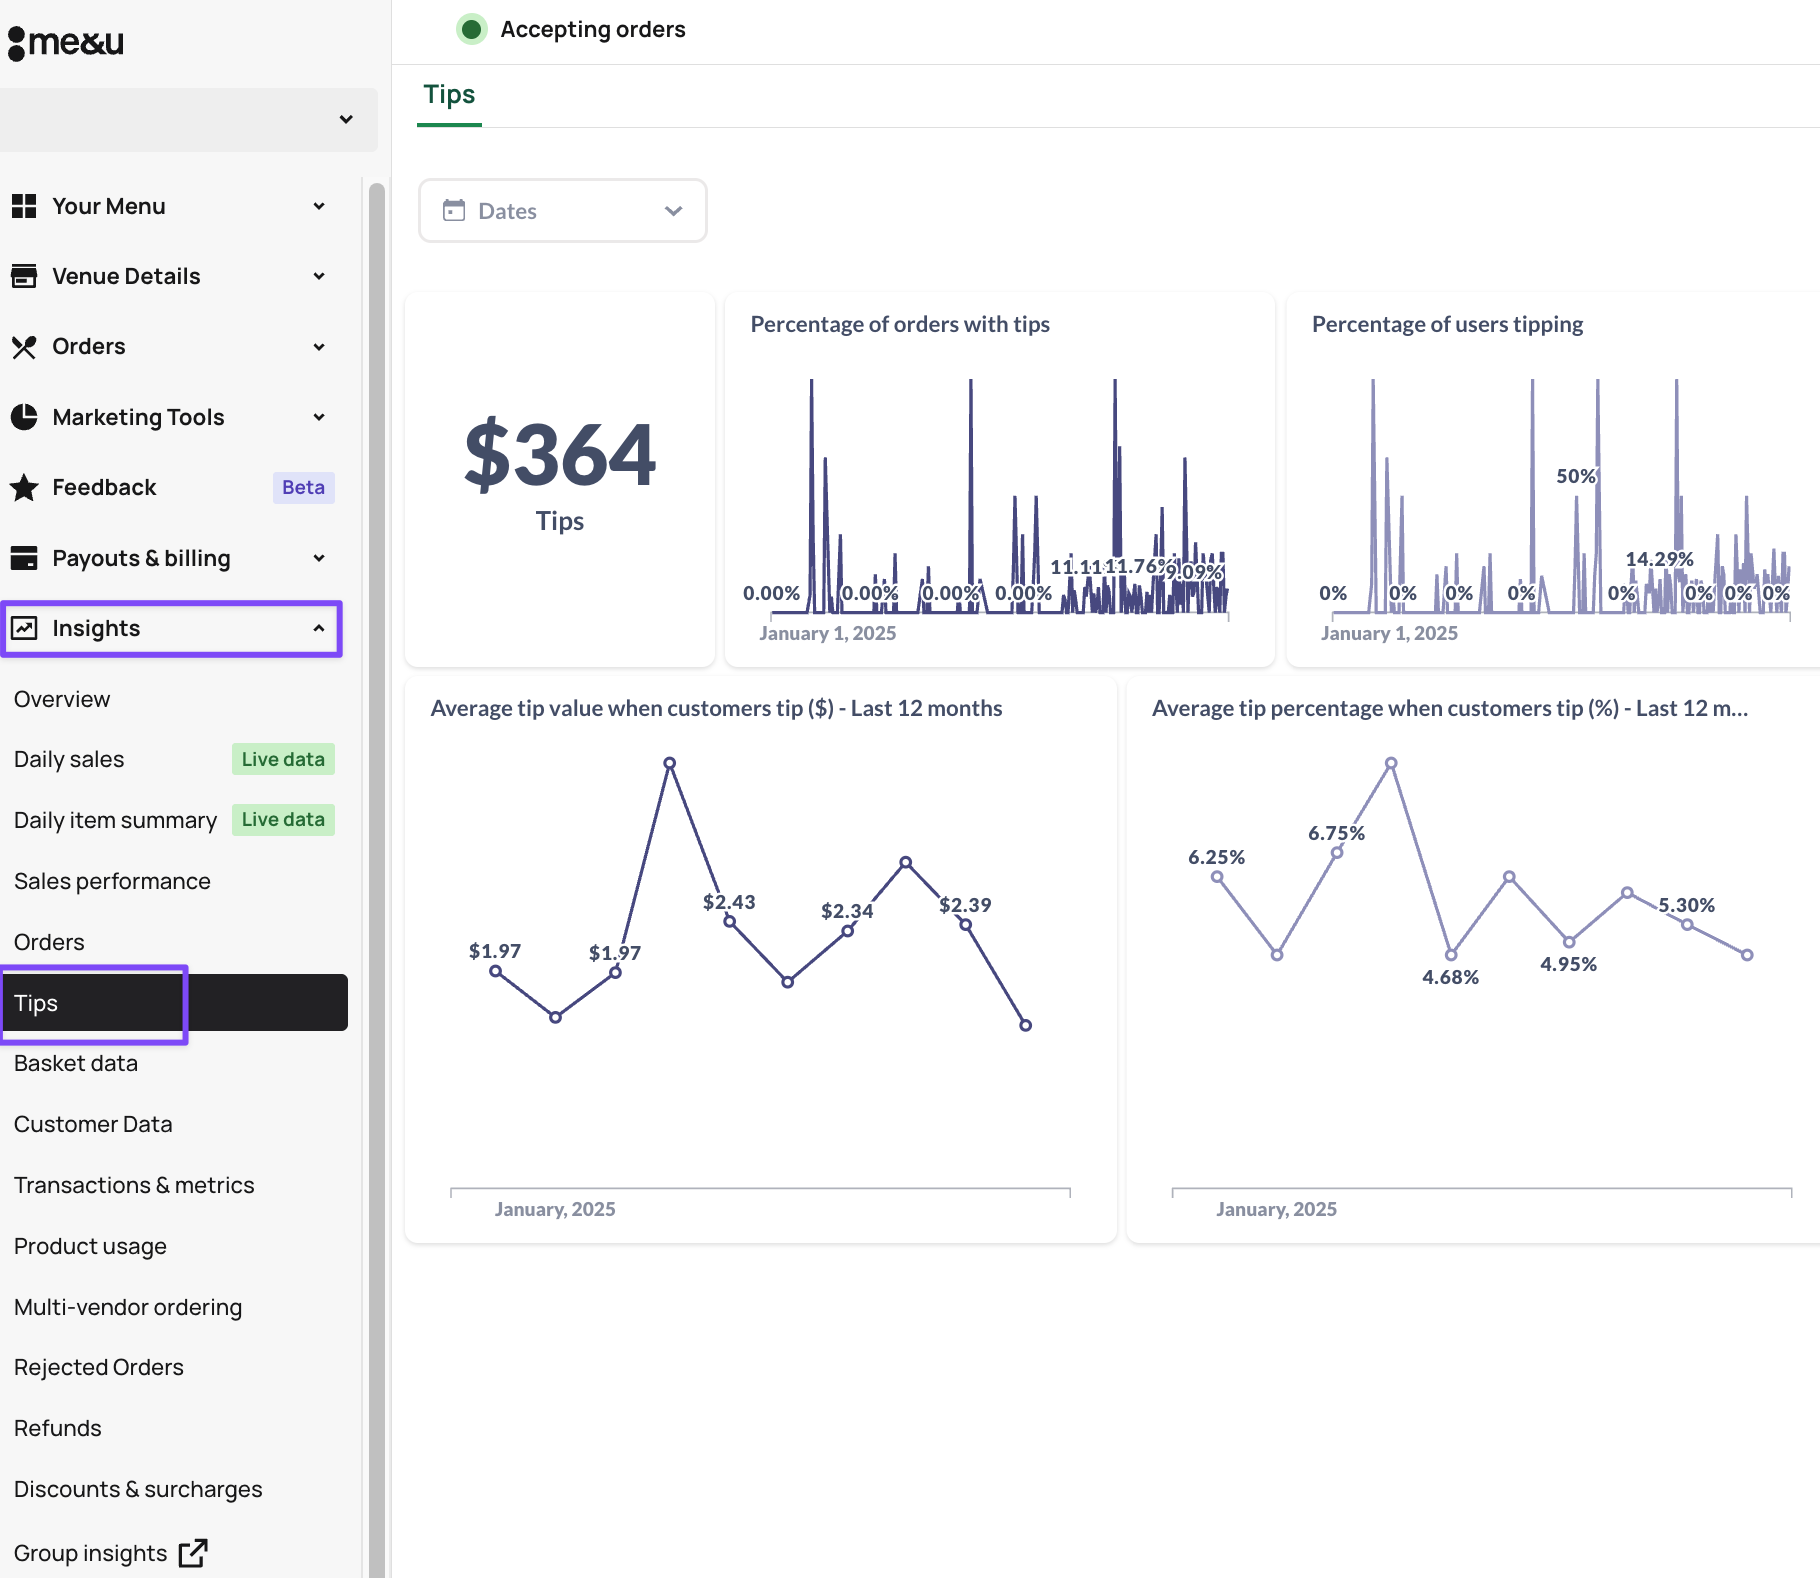Select the Tips tab heading
The width and height of the screenshot is (1820, 1578).
(449, 95)
